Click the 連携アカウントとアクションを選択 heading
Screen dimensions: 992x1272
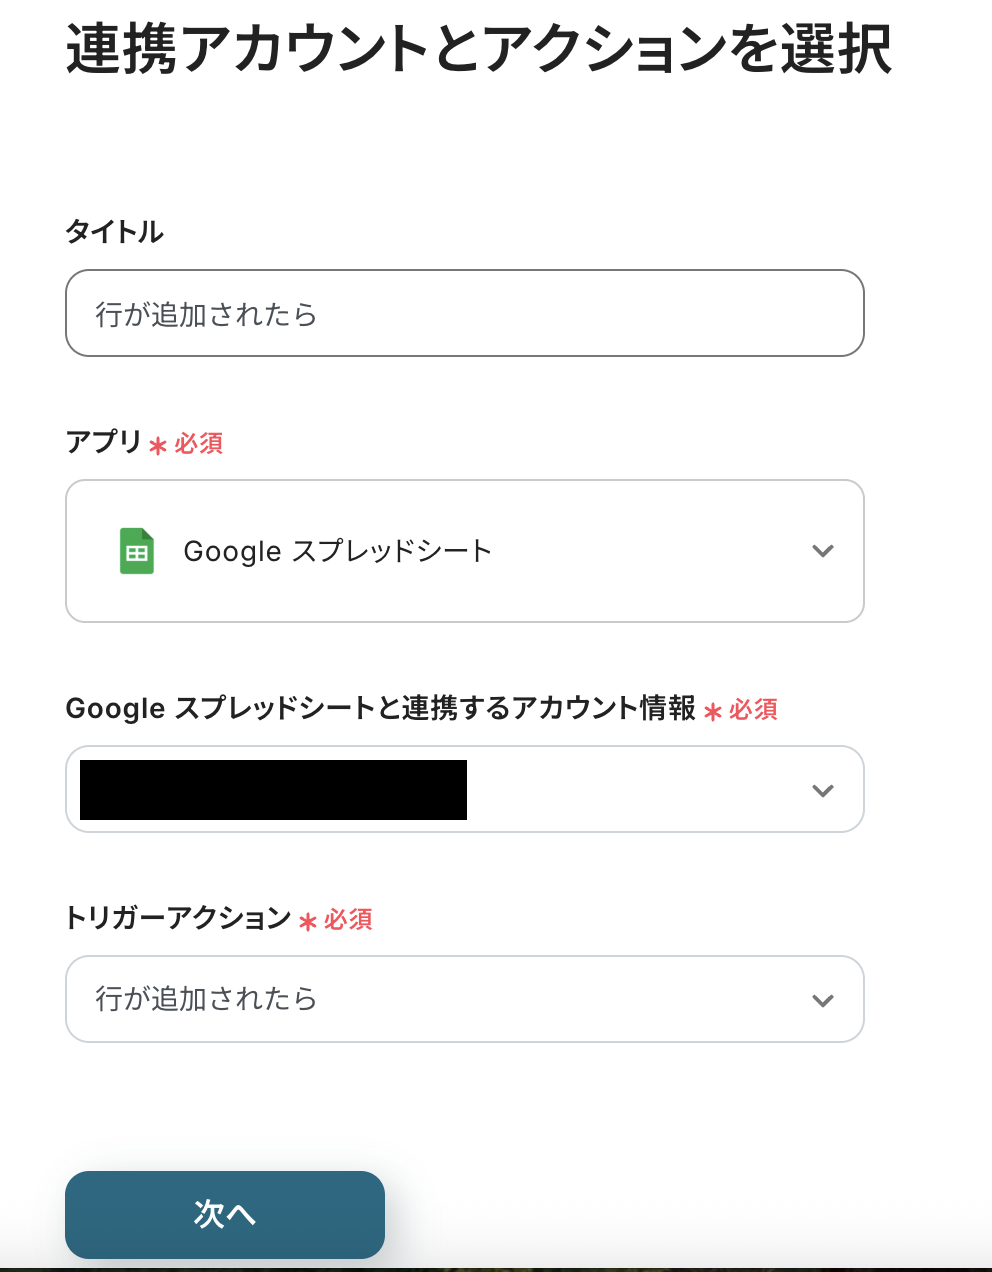(x=478, y=49)
